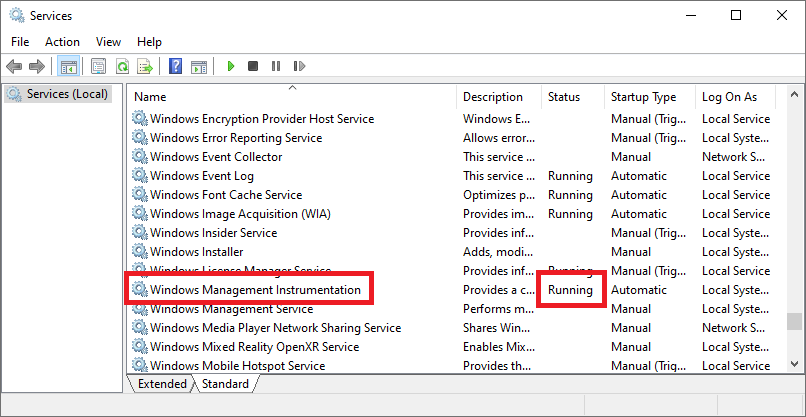Image resolution: width=806 pixels, height=417 pixels.
Task: Select Windows Mobile Hotspot Service name
Action: pyautogui.click(x=237, y=366)
